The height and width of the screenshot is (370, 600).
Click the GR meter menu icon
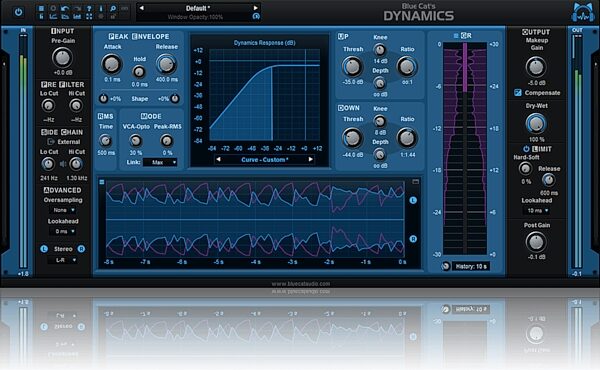coord(456,36)
